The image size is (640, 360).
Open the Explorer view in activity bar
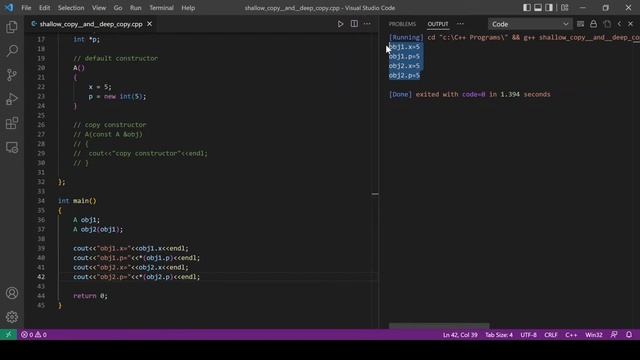click(x=12, y=27)
